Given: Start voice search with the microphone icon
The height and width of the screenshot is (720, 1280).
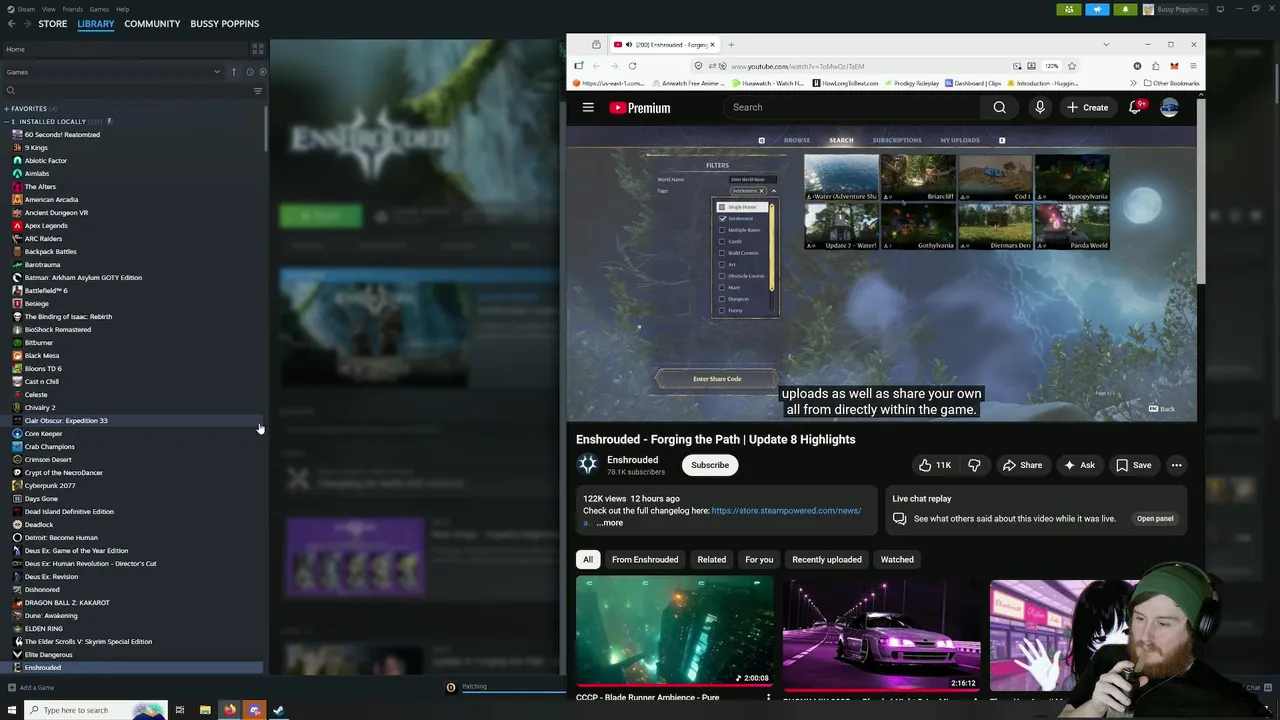Looking at the screenshot, I should (1040, 107).
